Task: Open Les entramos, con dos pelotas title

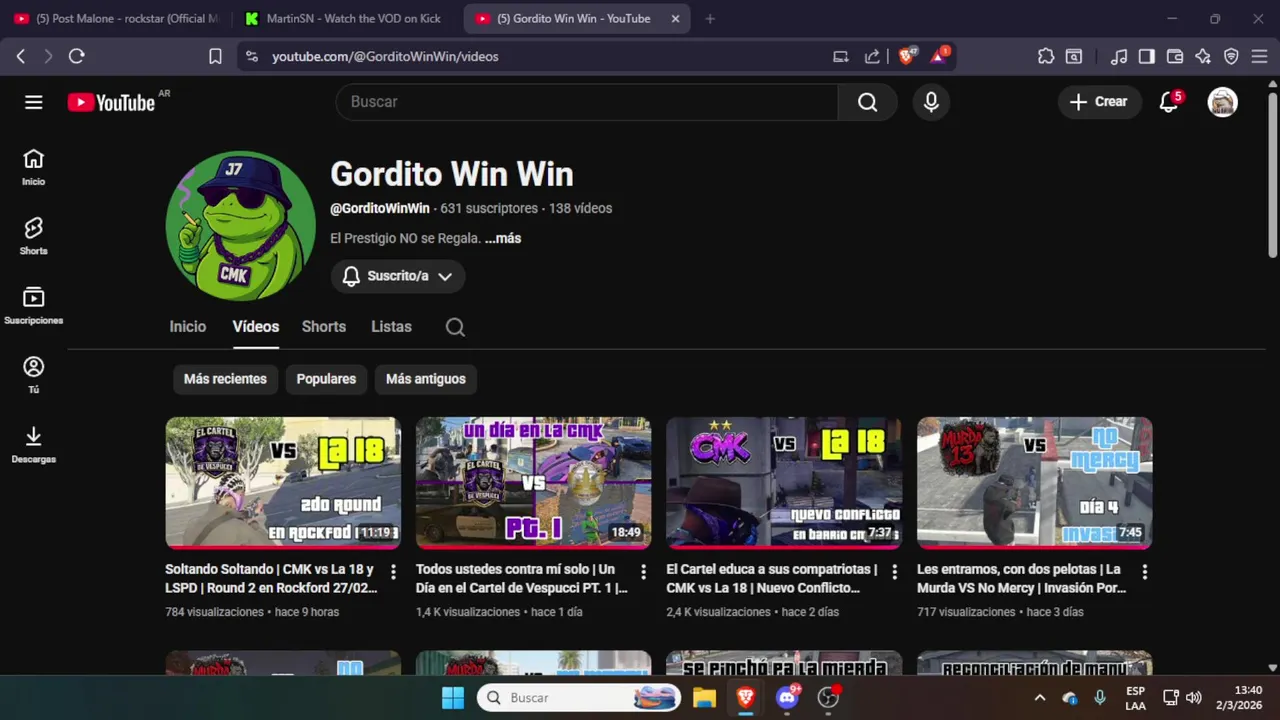Action: 1022,578
